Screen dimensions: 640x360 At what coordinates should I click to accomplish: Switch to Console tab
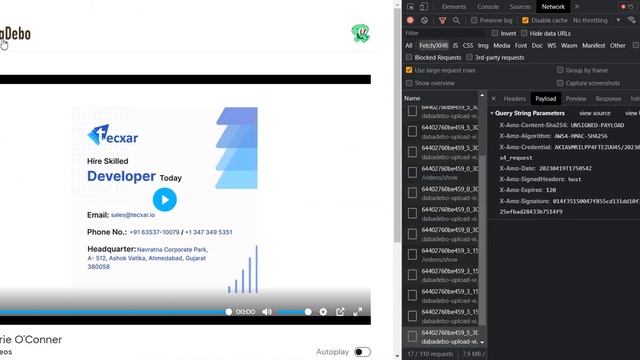click(488, 7)
